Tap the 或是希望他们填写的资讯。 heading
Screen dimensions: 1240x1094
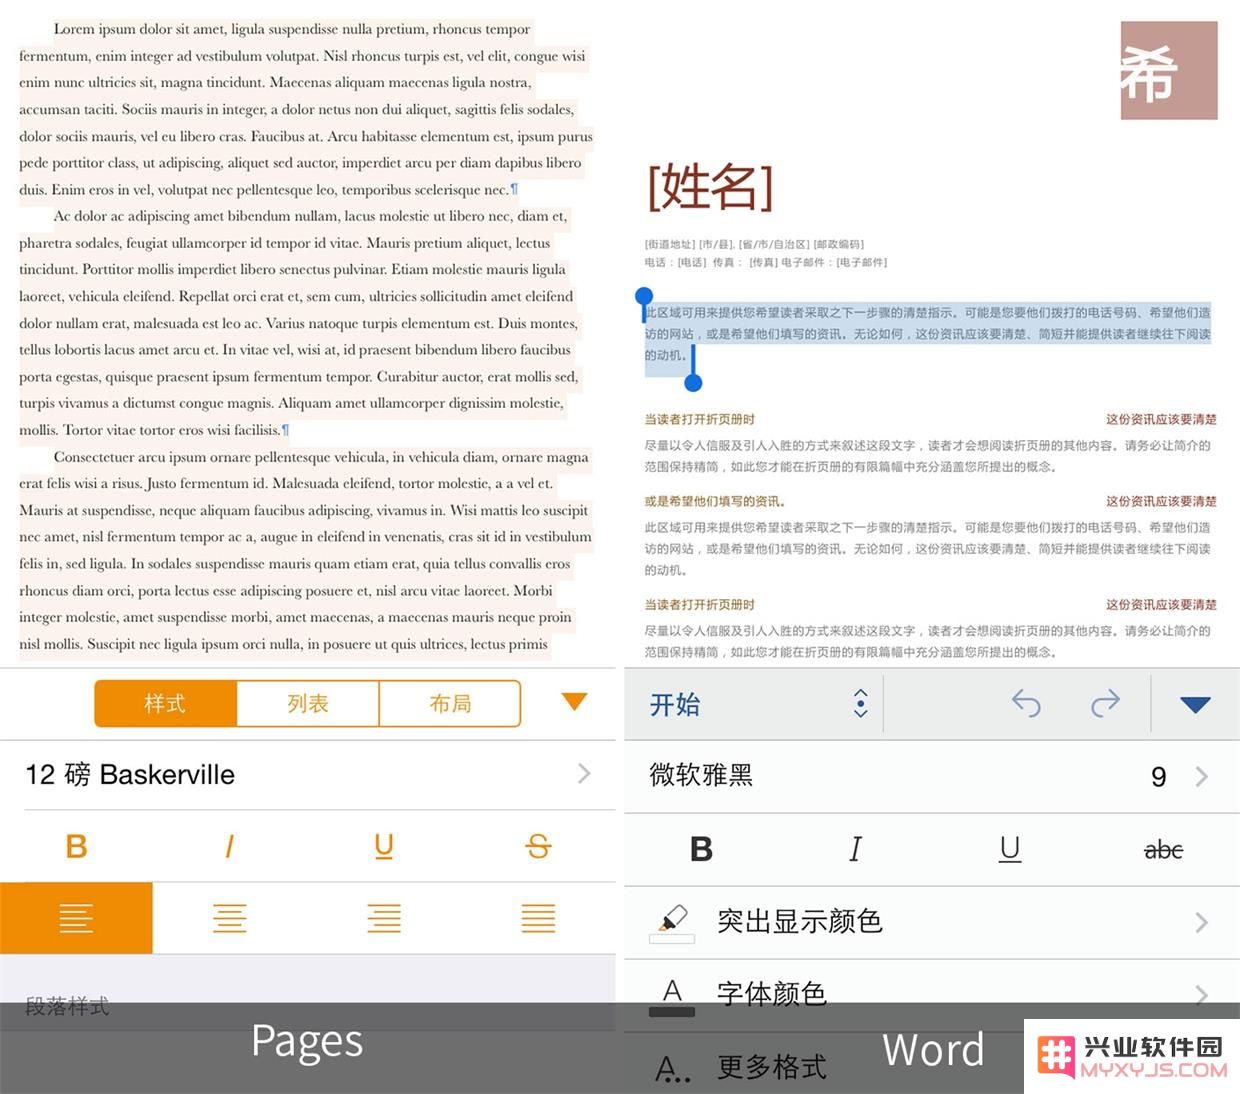tap(715, 501)
